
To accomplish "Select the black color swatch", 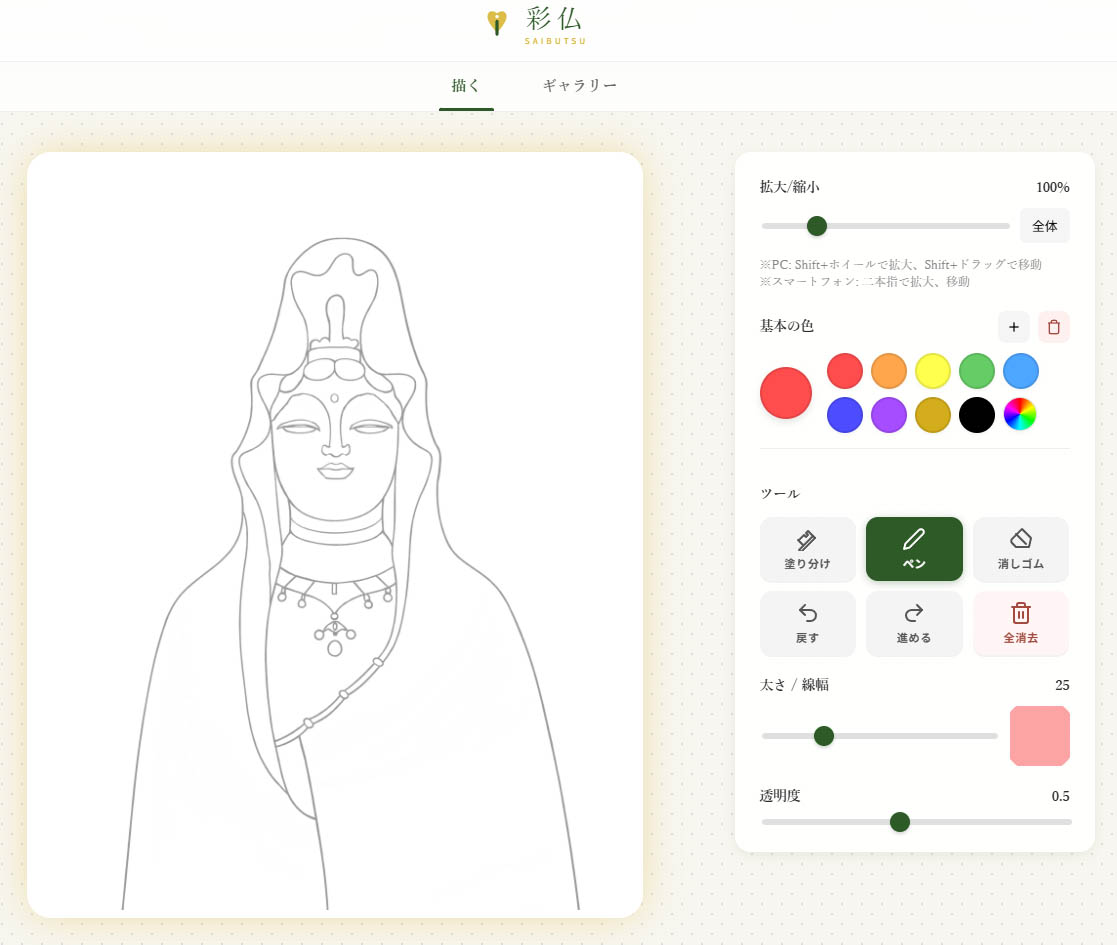I will tap(976, 414).
